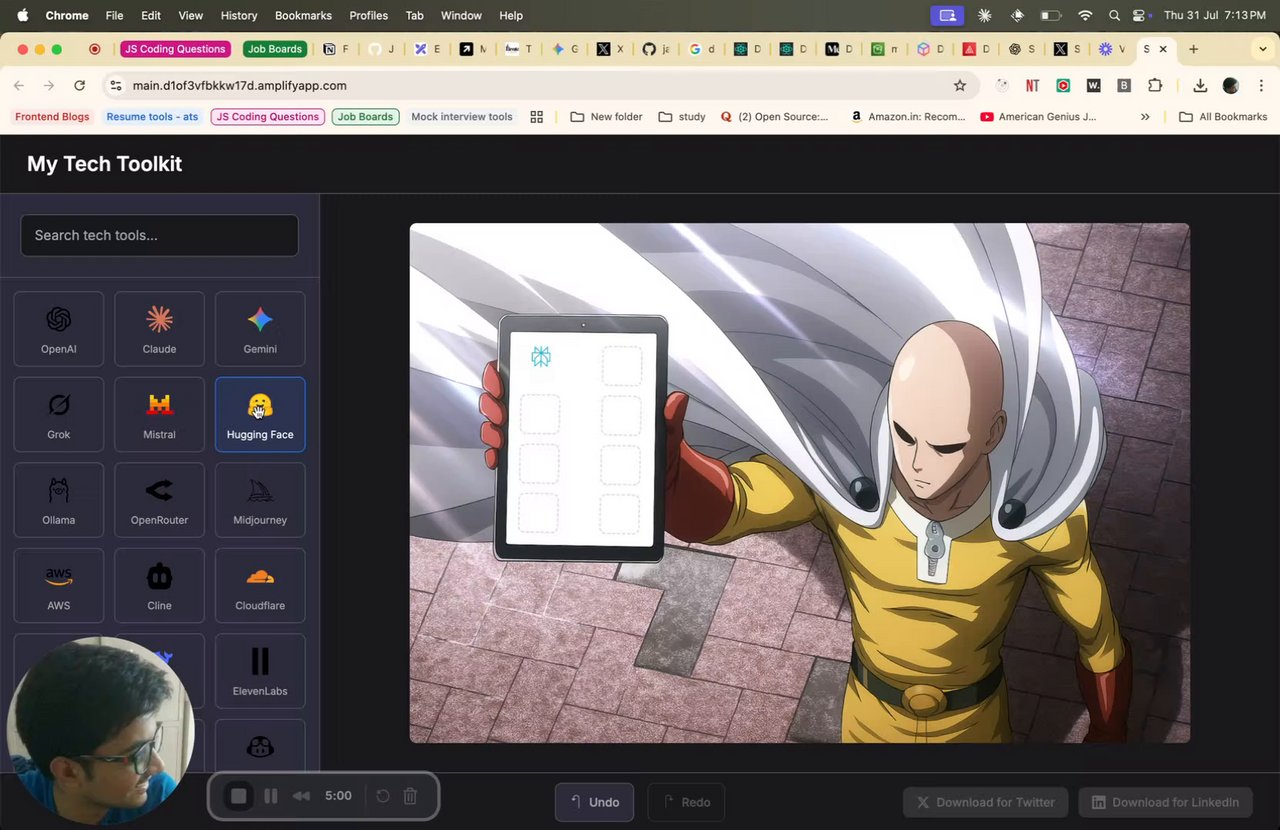
Task: Select the Midjourney tool card
Action: point(260,500)
